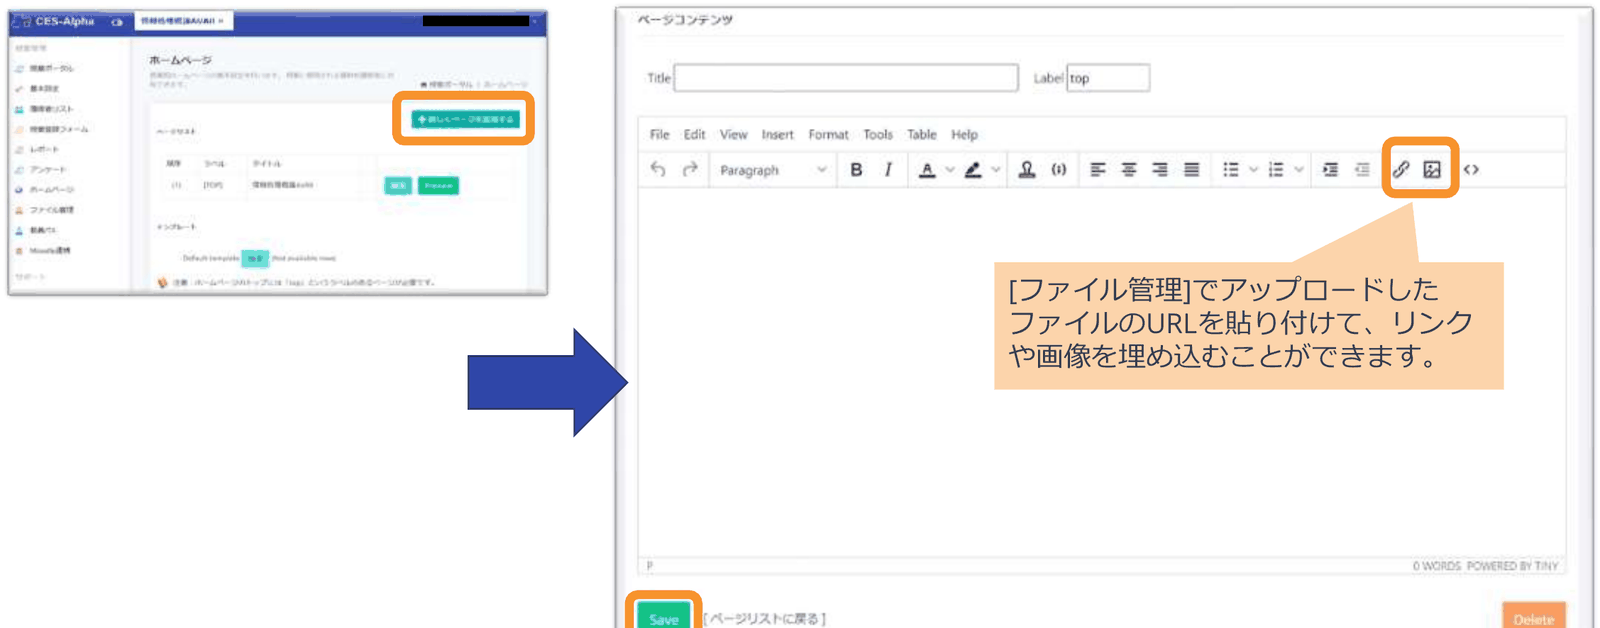Apply the highlight background color

click(973, 170)
